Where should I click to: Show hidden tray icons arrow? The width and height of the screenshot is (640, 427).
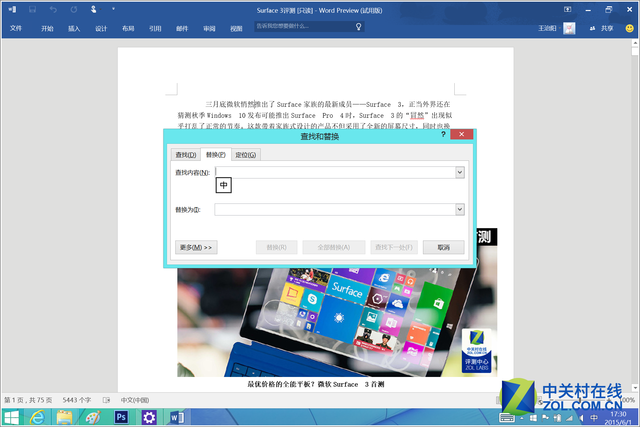pyautogui.click(x=522, y=418)
